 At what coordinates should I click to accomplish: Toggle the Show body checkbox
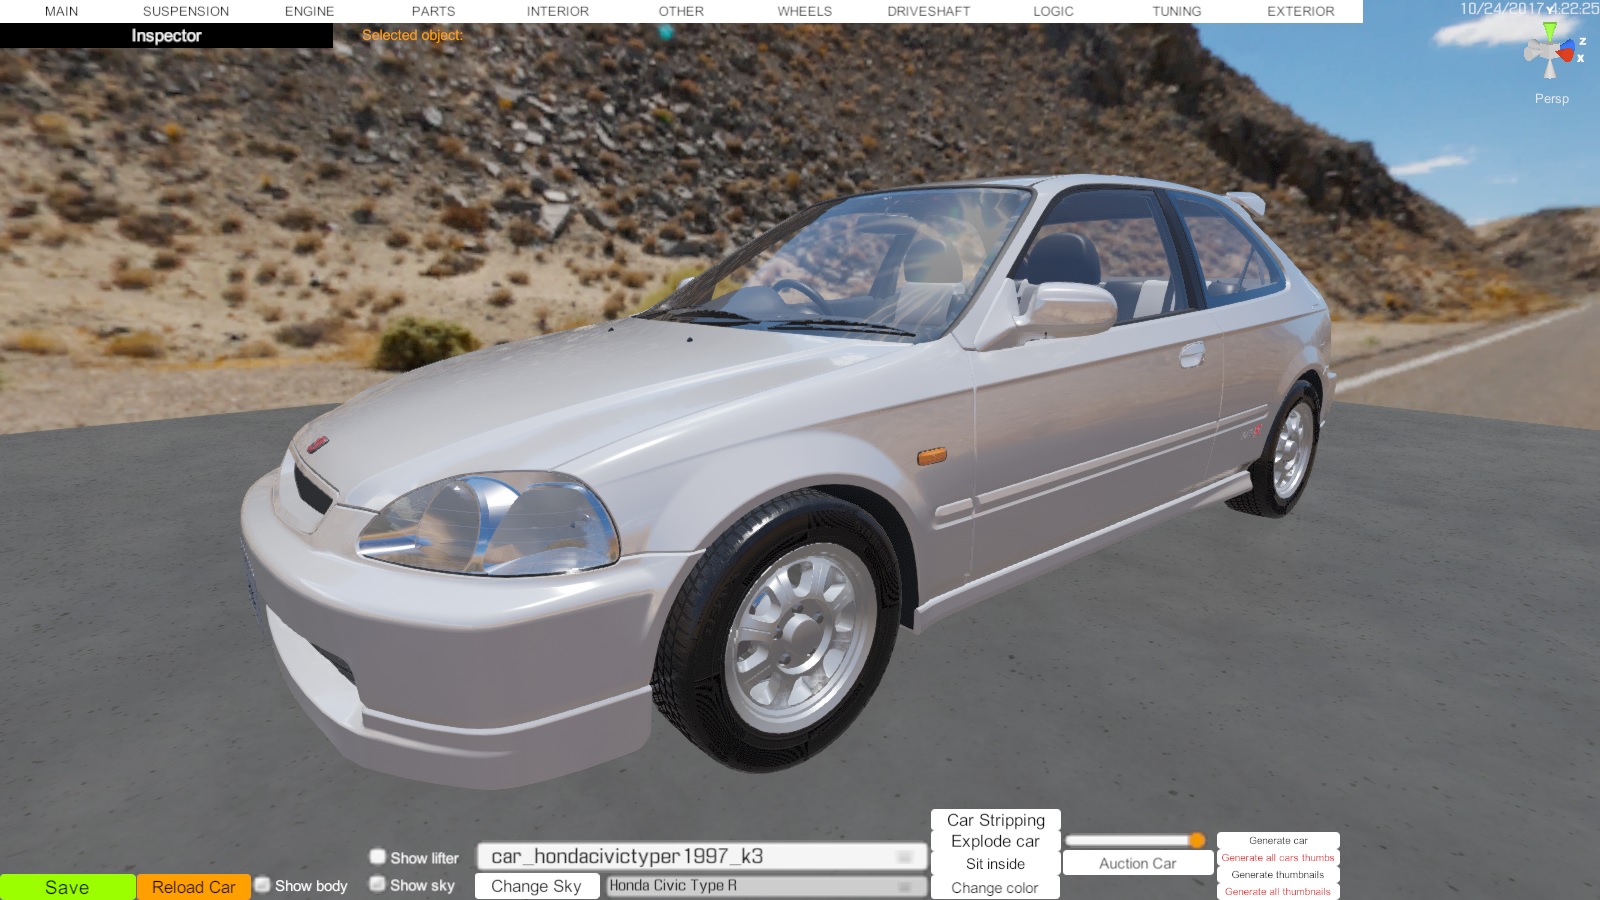tap(263, 885)
